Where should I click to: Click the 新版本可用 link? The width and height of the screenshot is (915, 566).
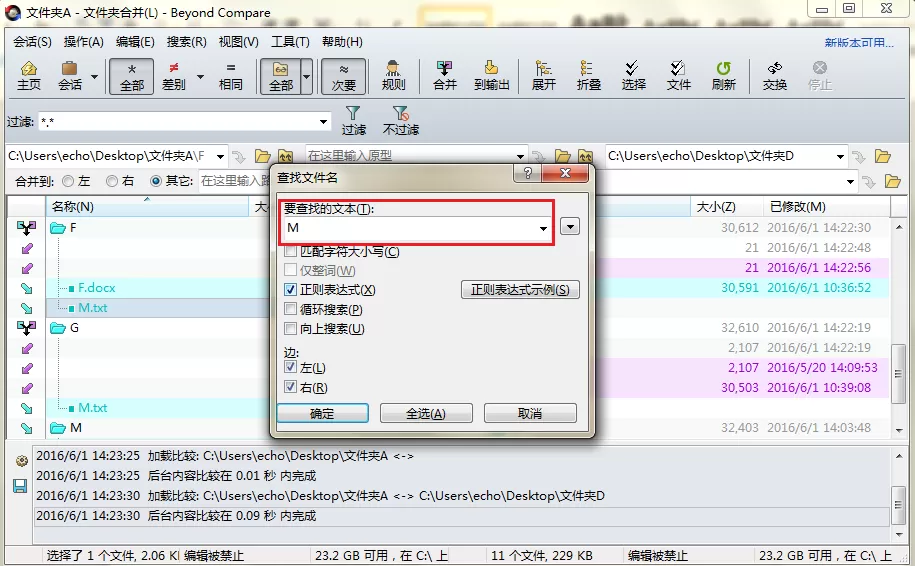[858, 43]
